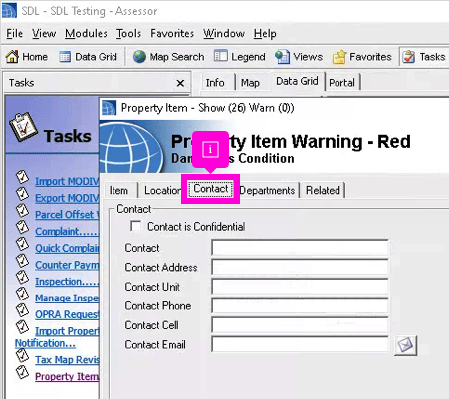Open the OPRA Request task link

click(x=67, y=314)
